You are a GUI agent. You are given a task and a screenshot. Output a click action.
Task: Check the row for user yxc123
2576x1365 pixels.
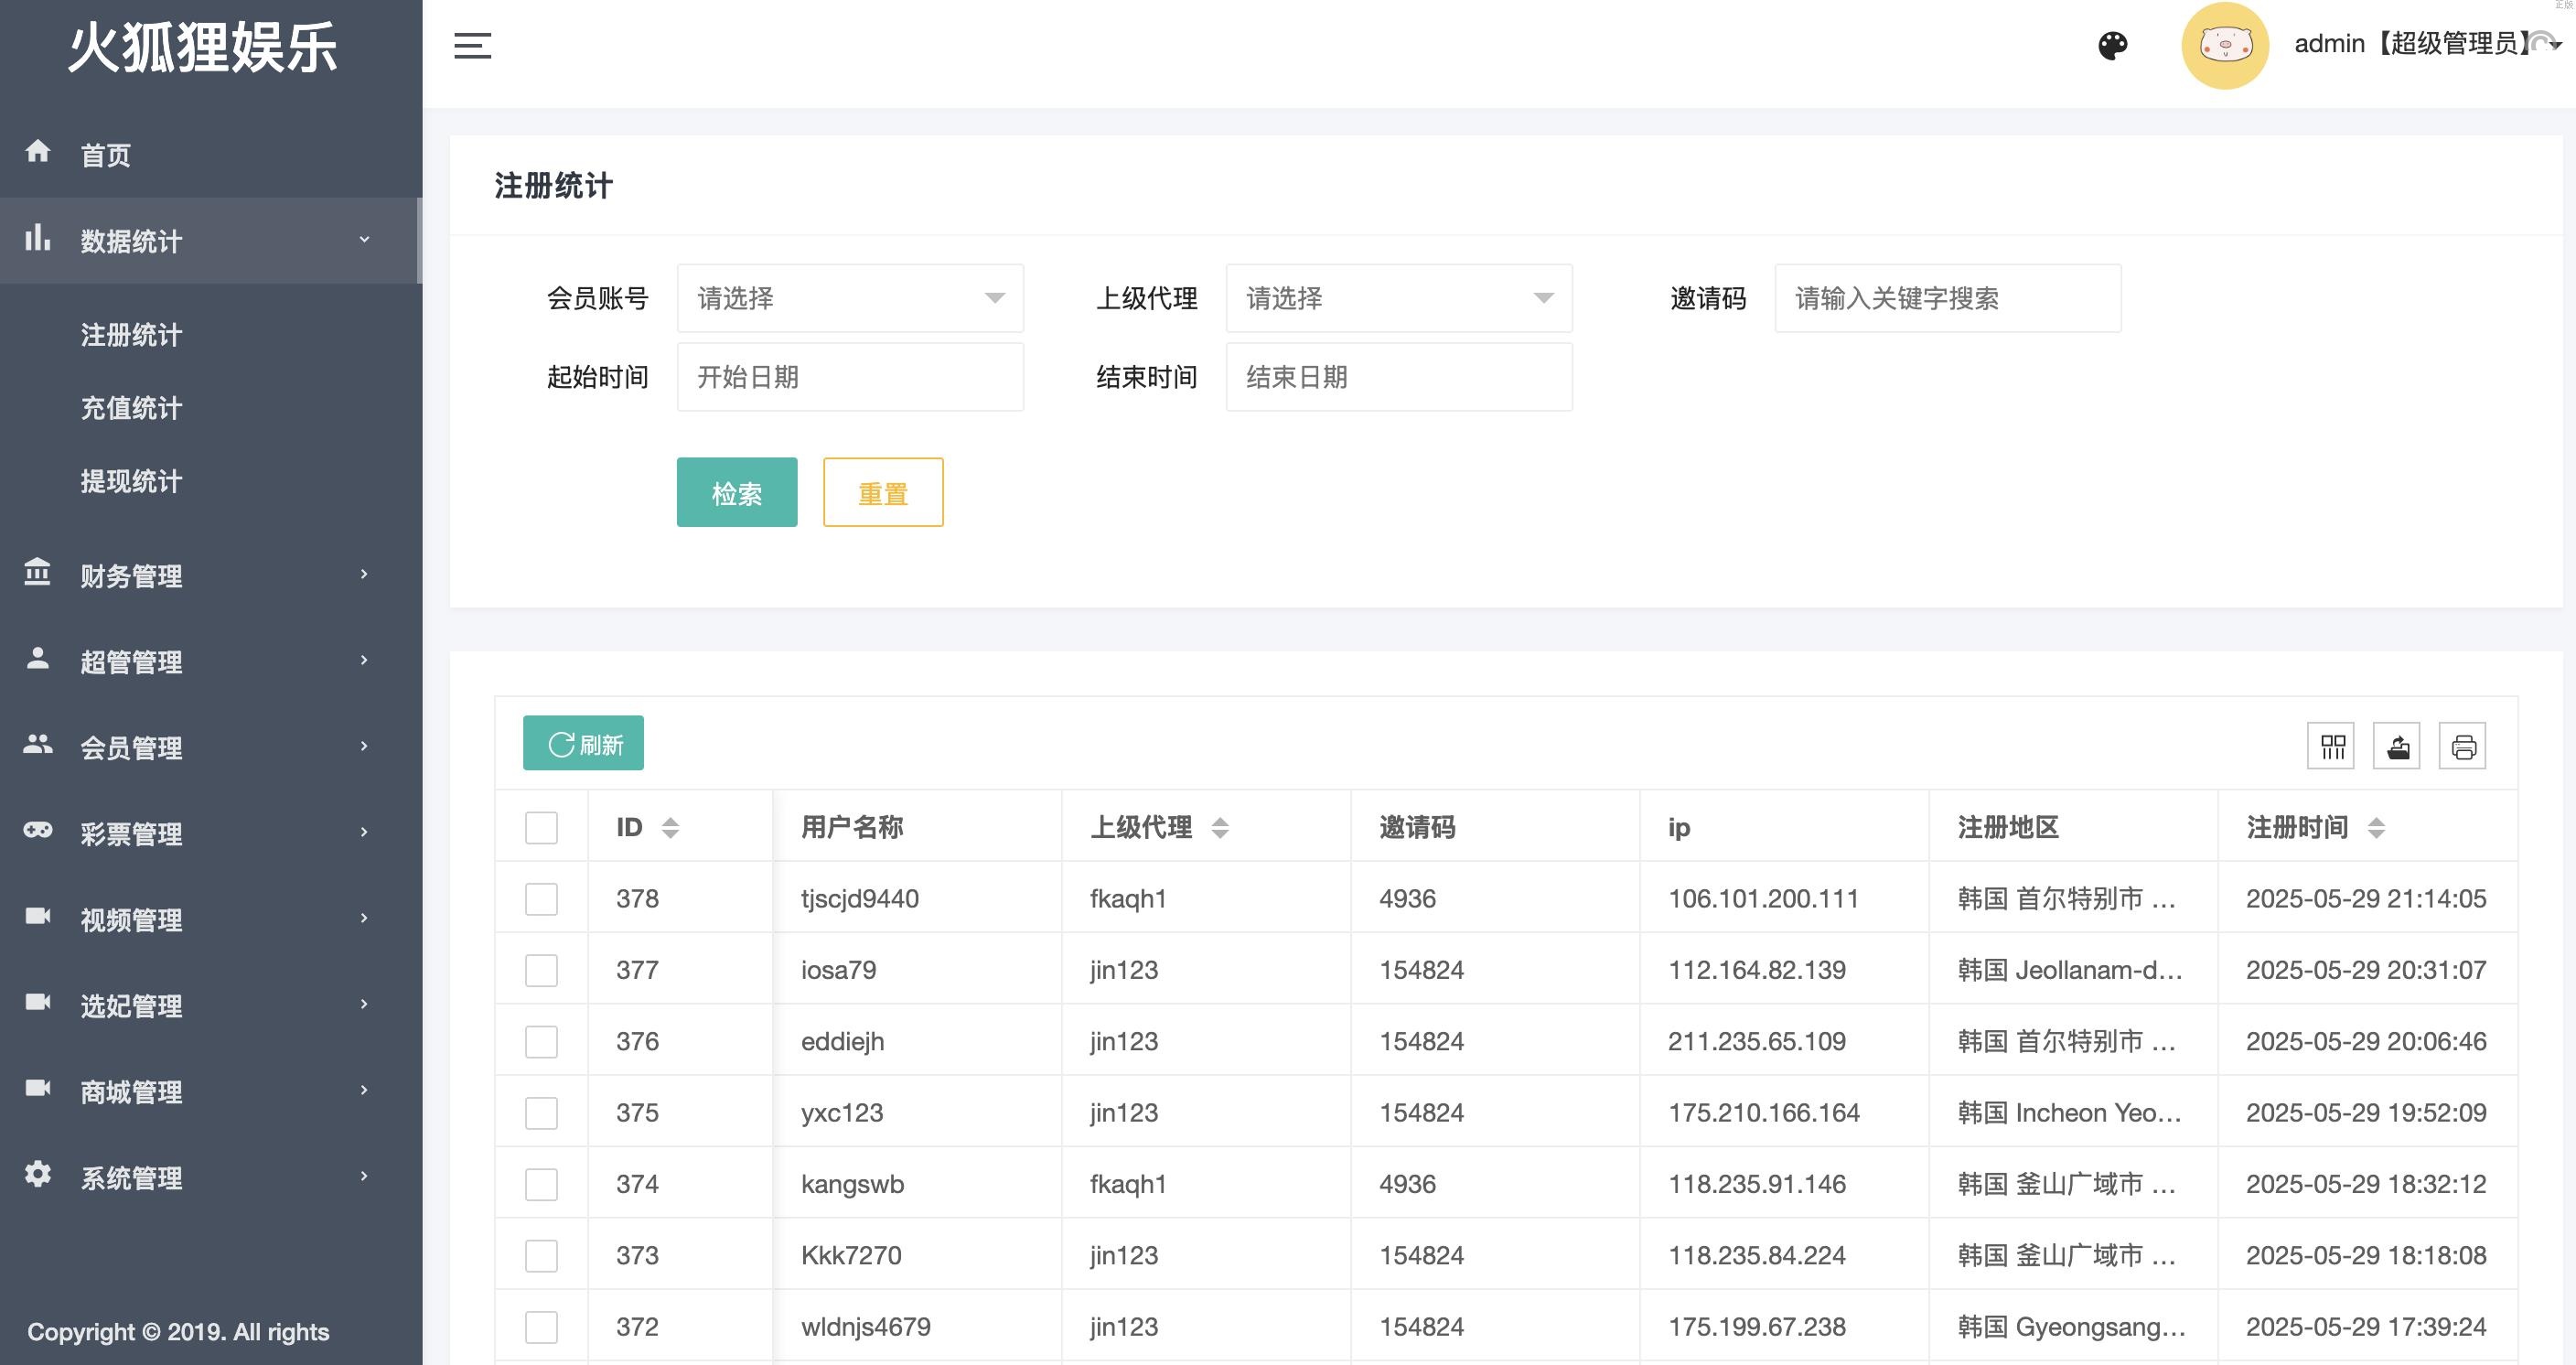(541, 1113)
